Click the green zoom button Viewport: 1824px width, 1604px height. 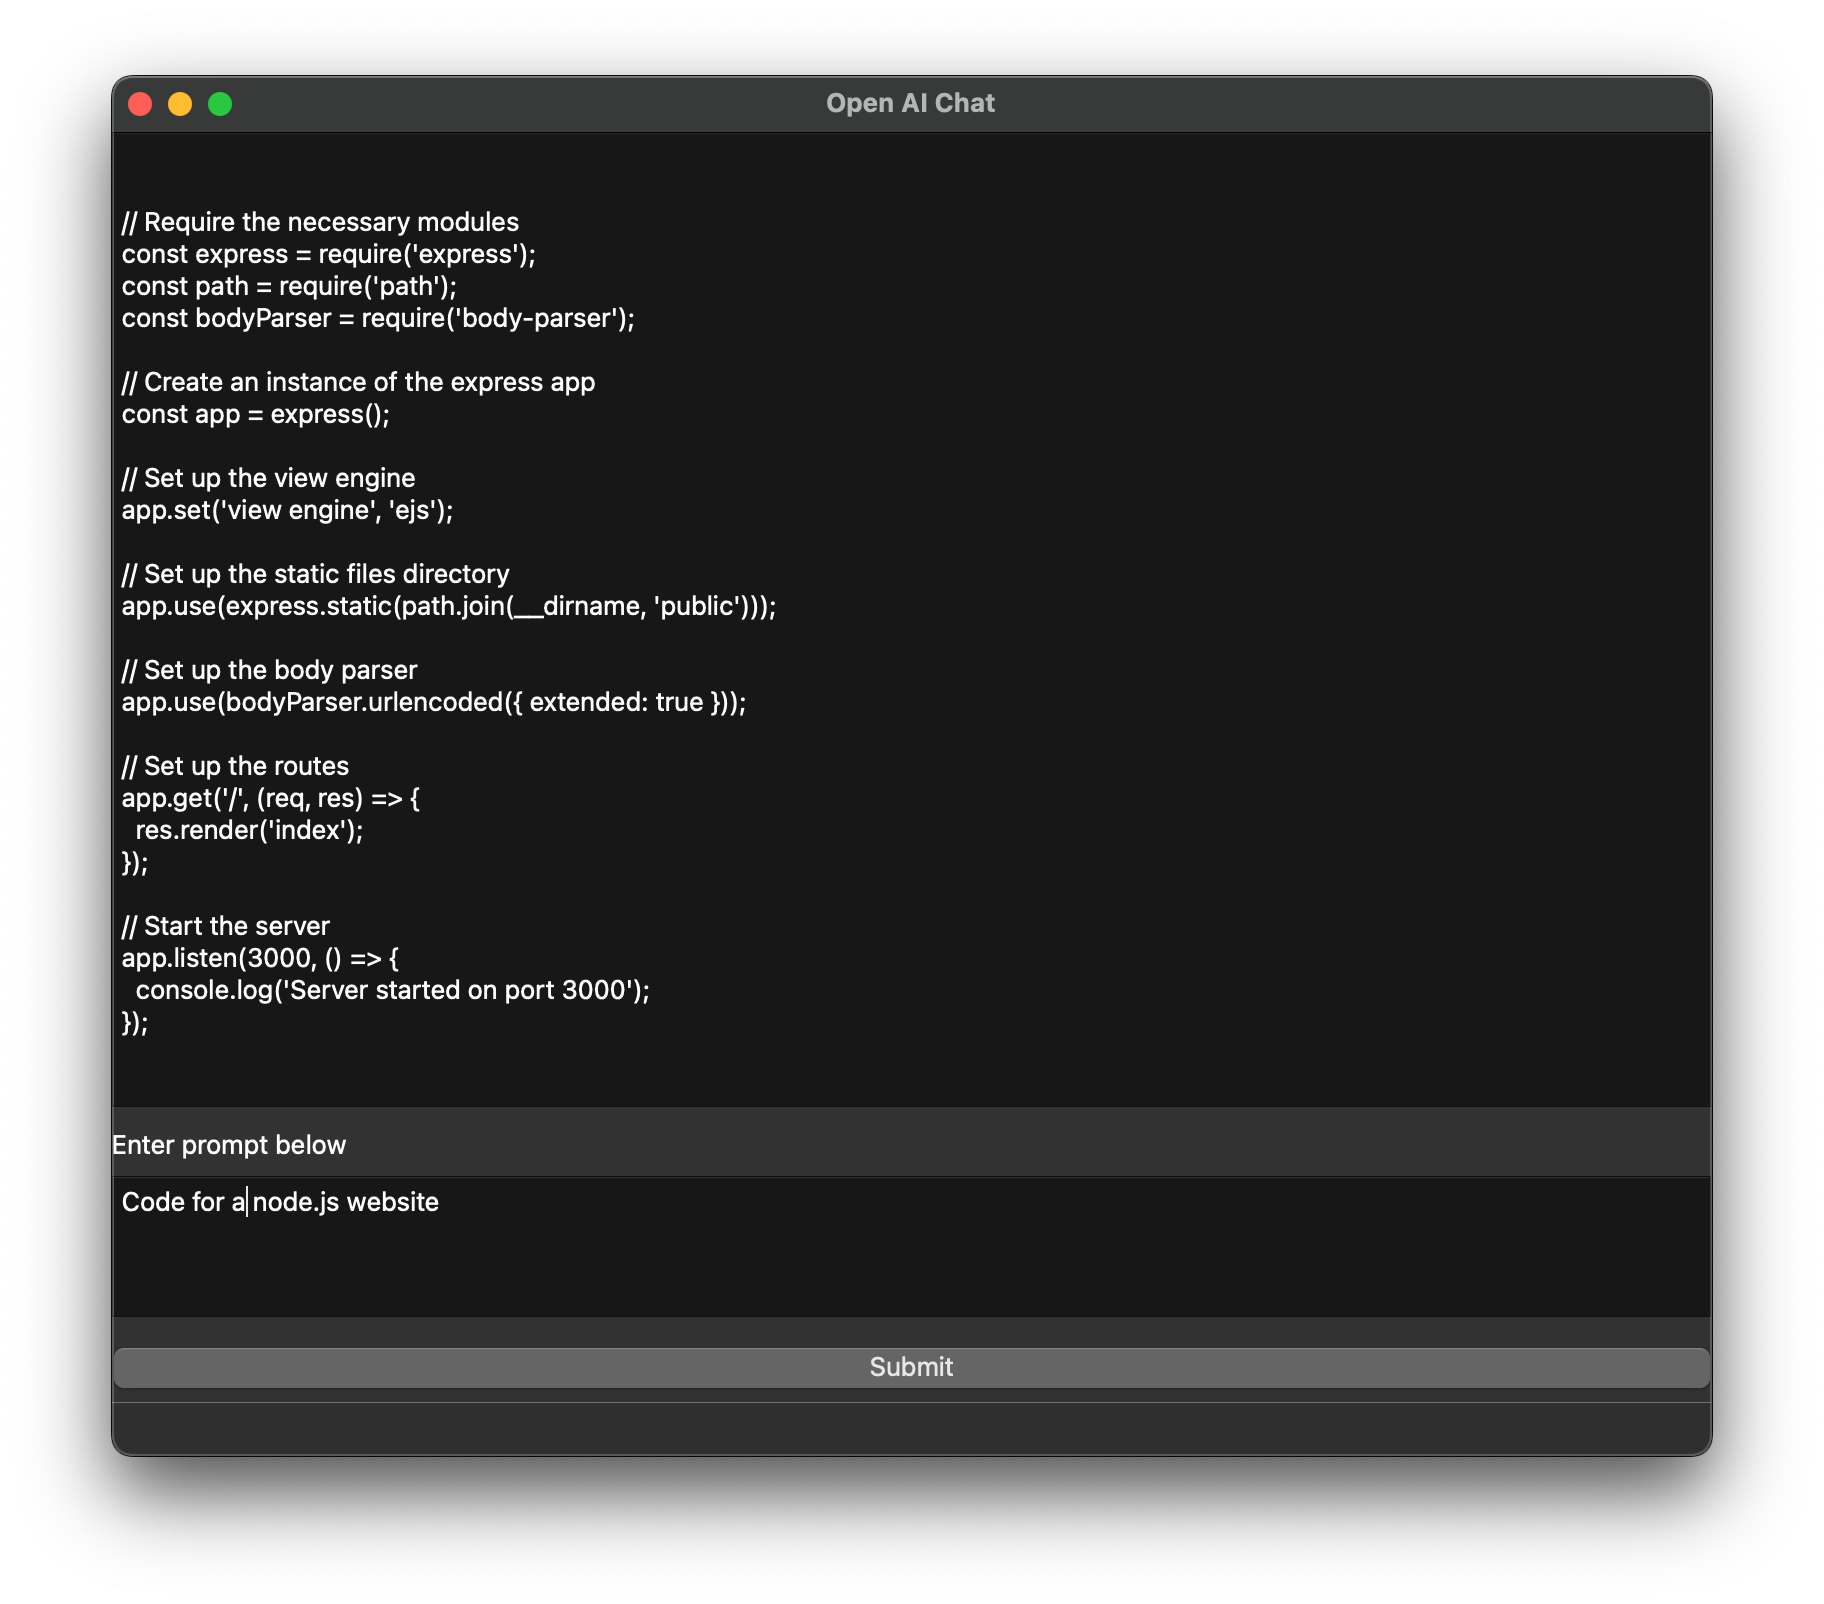point(219,103)
